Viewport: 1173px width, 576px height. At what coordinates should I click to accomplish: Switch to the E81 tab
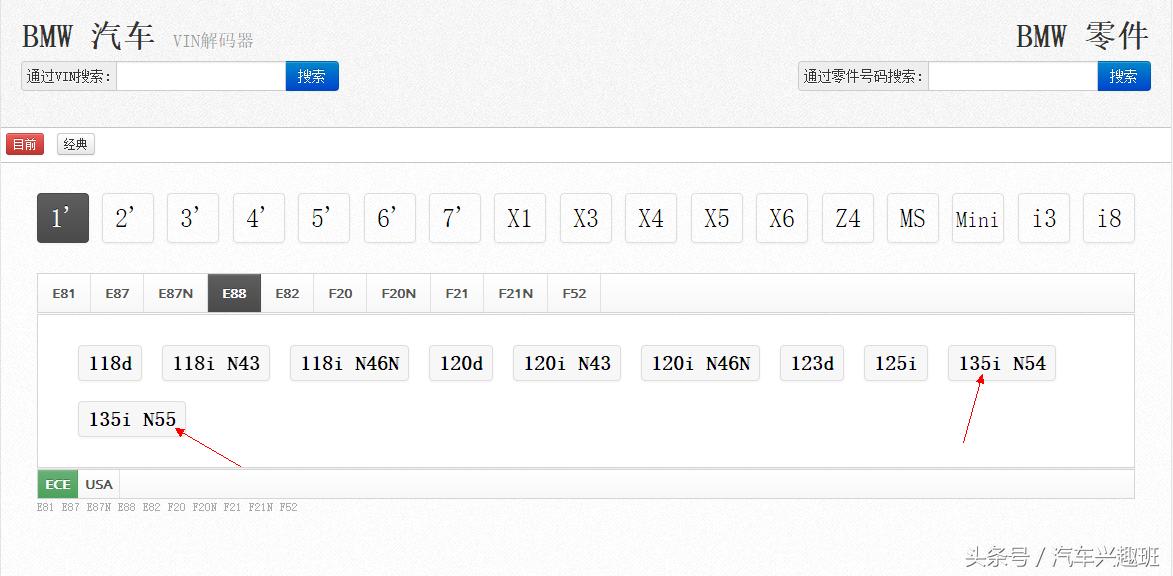coord(64,293)
